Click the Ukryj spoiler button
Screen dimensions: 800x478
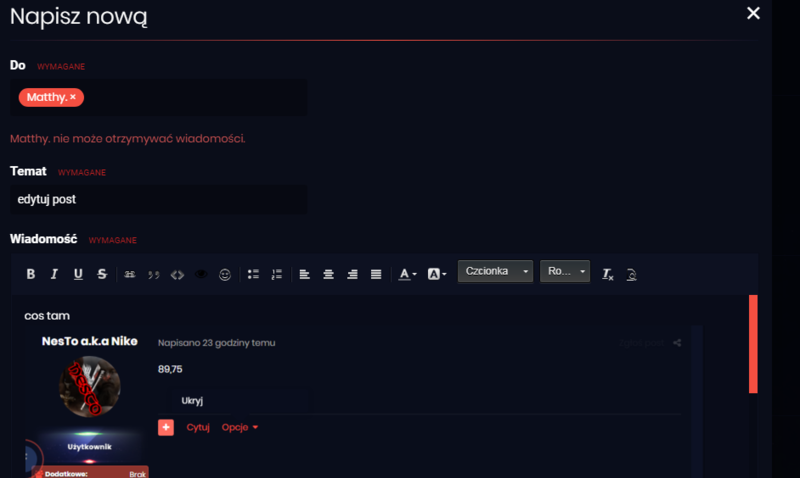(192, 400)
